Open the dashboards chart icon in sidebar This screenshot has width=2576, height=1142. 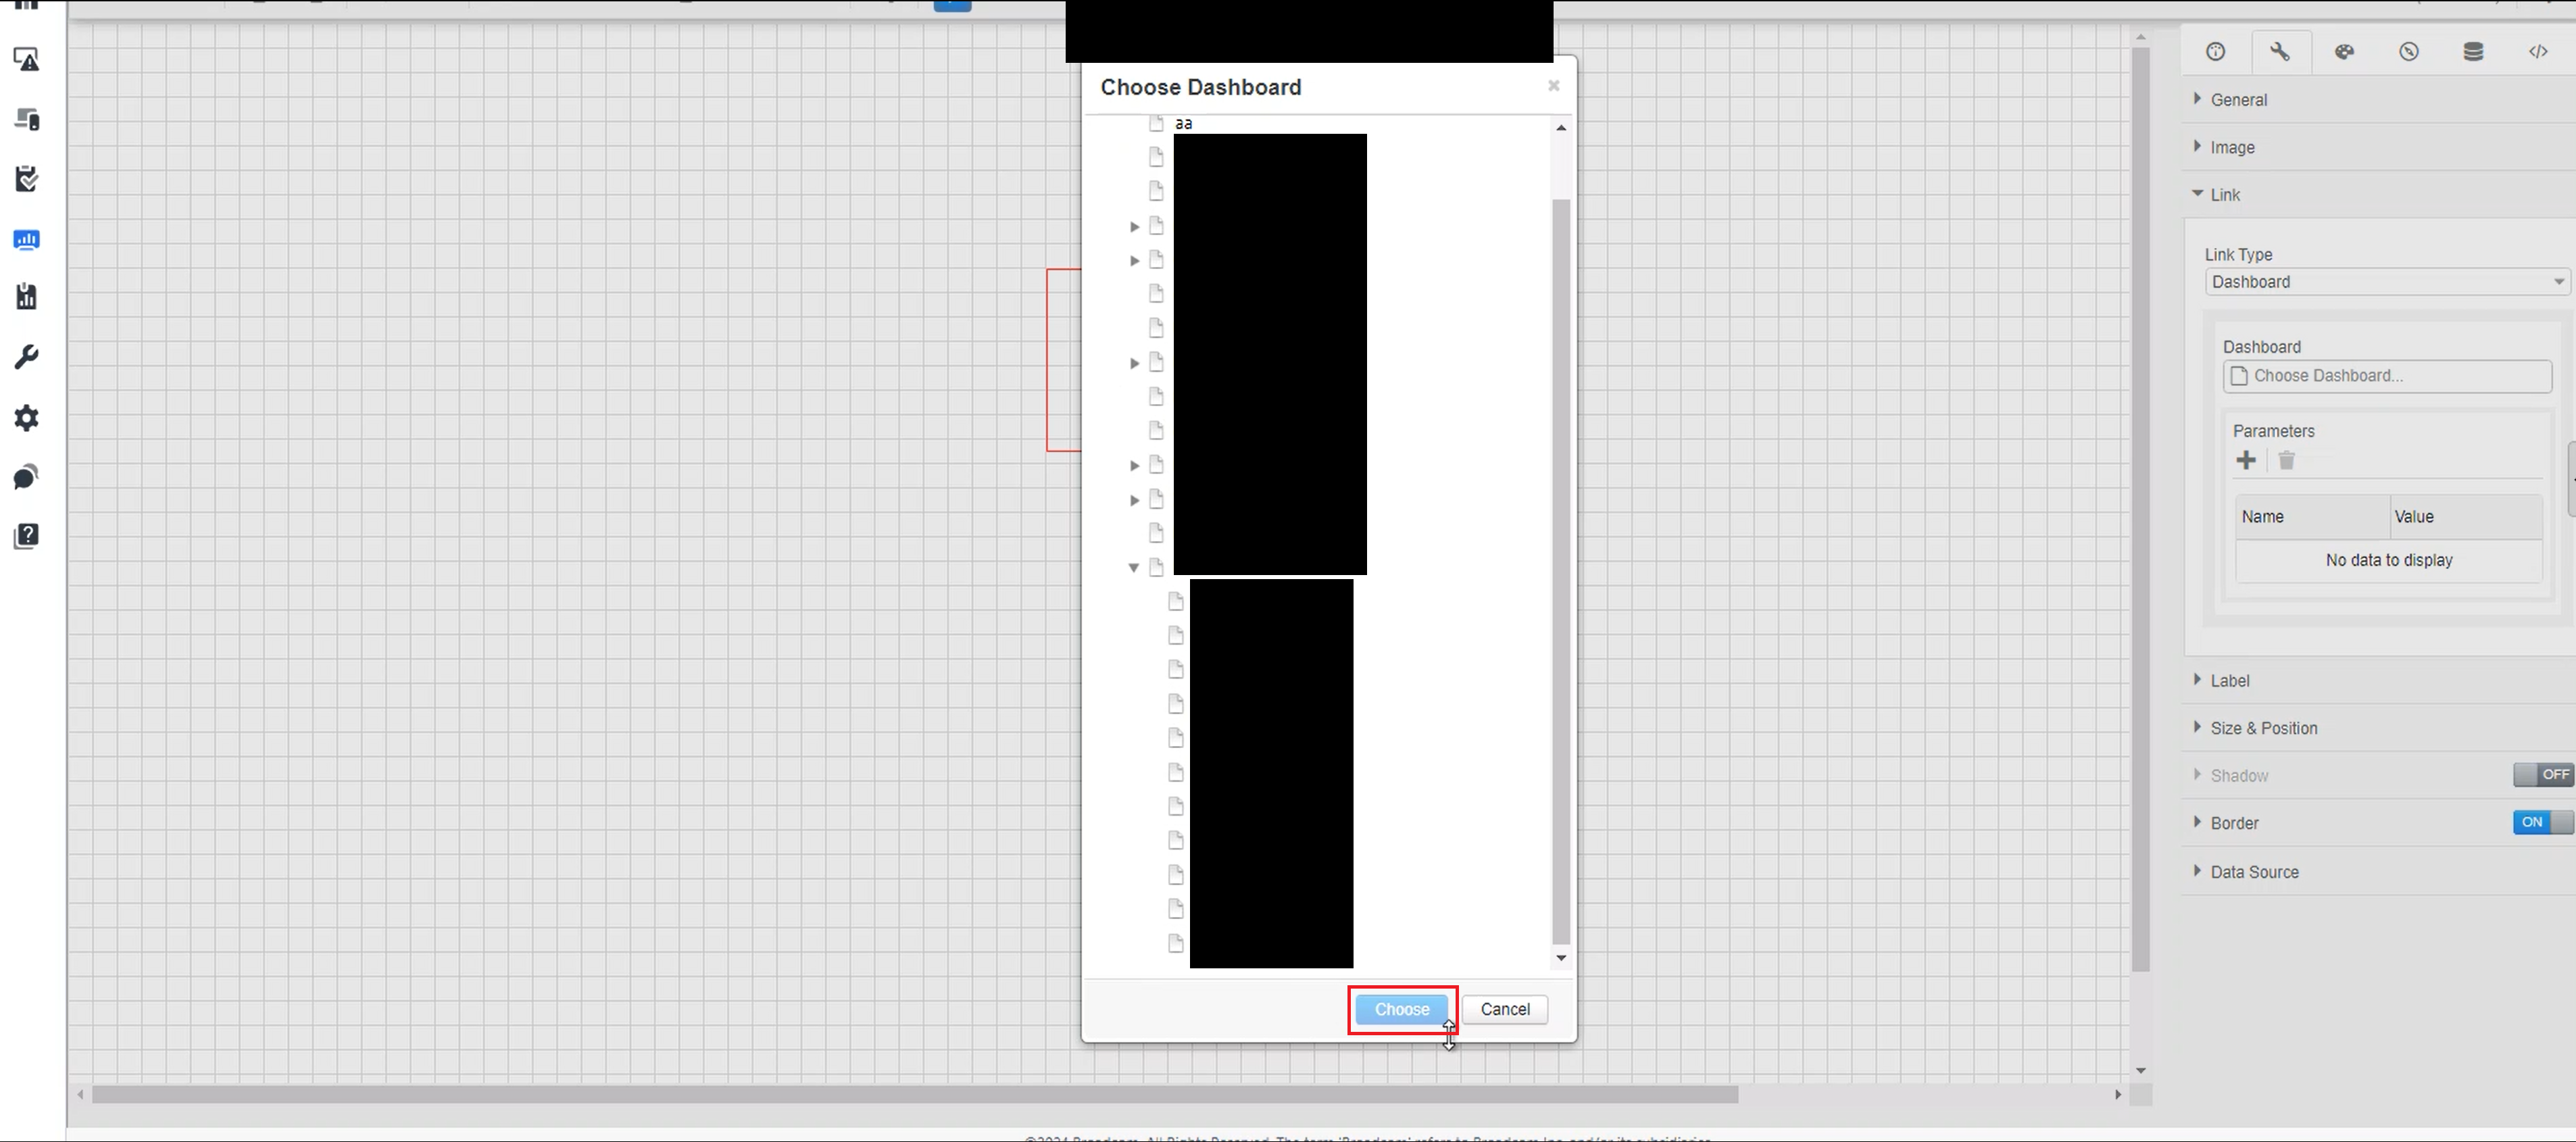[27, 240]
